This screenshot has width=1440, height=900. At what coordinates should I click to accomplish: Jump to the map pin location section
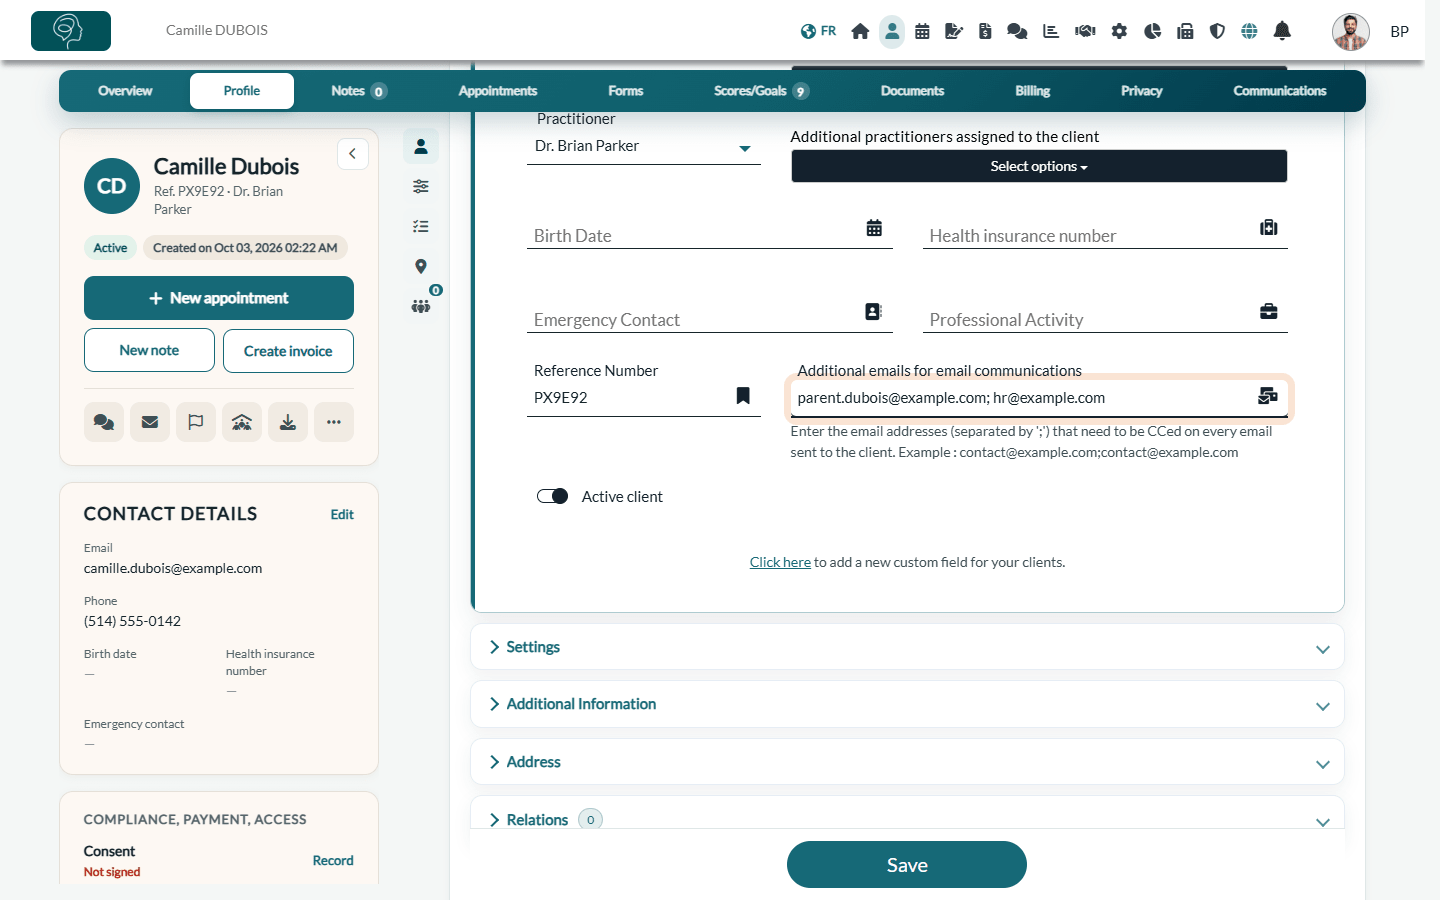point(421,266)
